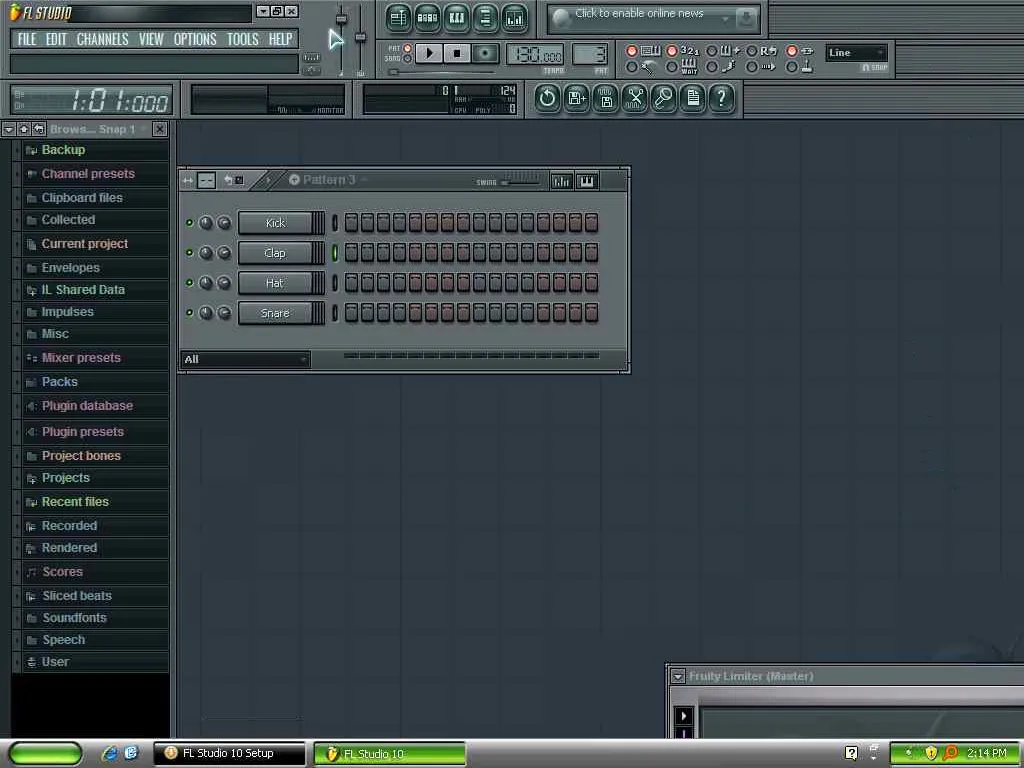The height and width of the screenshot is (768, 1024).
Task: Open the EDIT menu
Action: click(56, 39)
